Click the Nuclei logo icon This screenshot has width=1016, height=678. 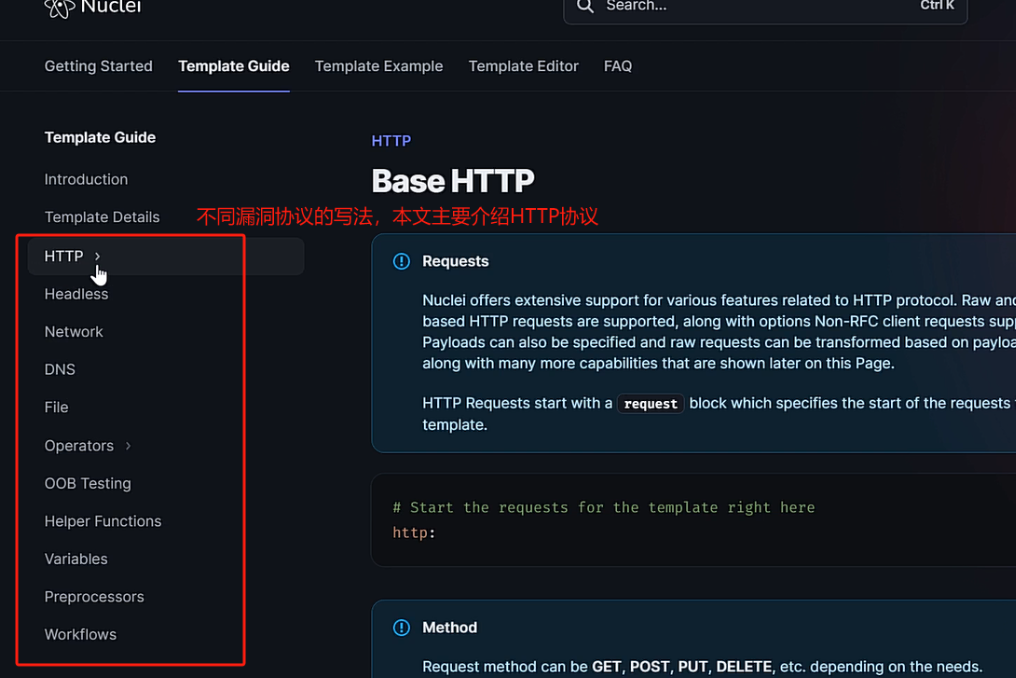click(x=60, y=8)
